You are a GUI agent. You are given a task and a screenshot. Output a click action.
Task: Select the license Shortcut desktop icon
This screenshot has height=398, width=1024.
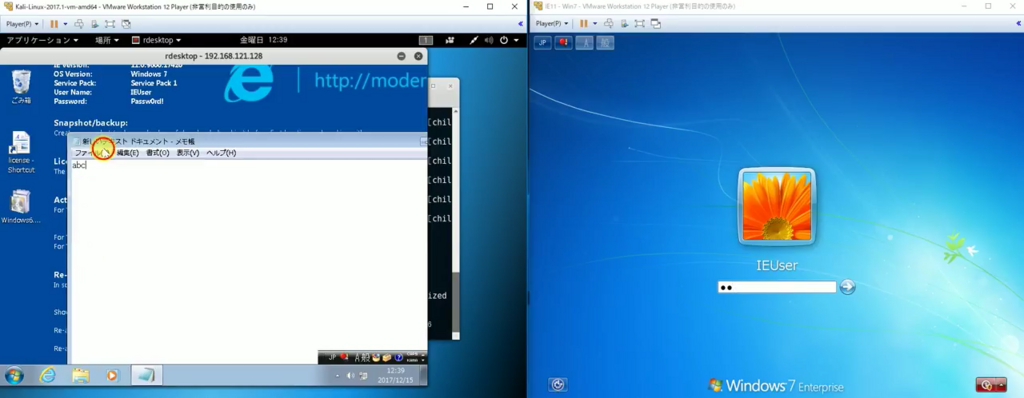21,152
